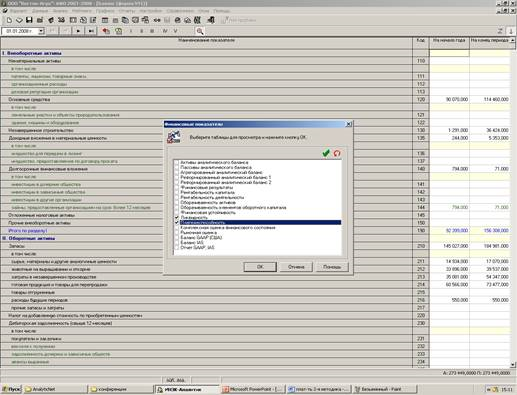This screenshot has width=517, height=395.
Task: Check 'Комплексная оценка финансового состояния' checkbox
Action: (177, 228)
